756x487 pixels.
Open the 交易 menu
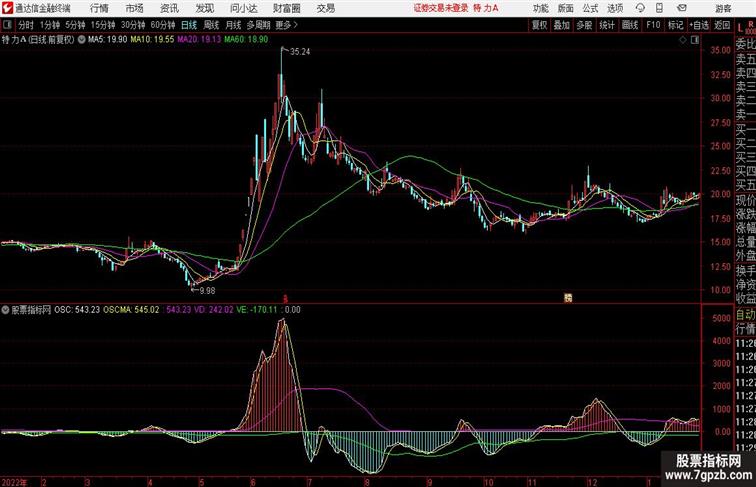tap(325, 8)
